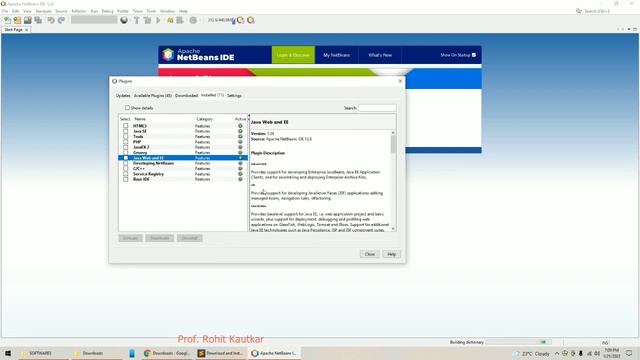Click the blue phone icon in taskbar

pos(132,353)
